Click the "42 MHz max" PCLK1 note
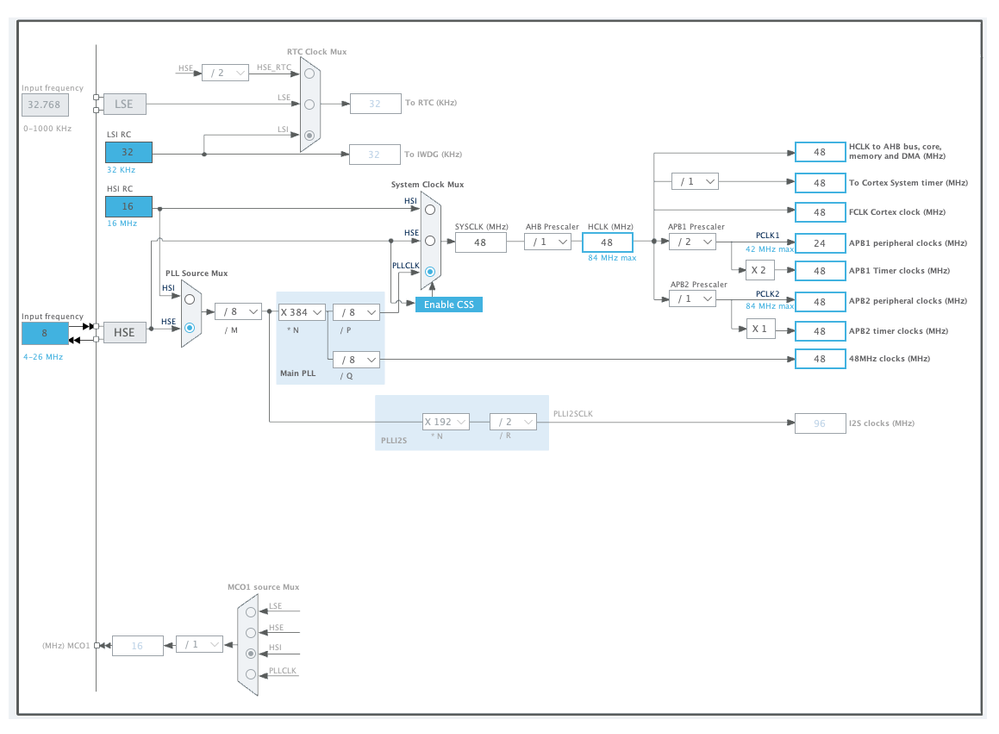Screen dimensions: 999x734 click(x=769, y=249)
